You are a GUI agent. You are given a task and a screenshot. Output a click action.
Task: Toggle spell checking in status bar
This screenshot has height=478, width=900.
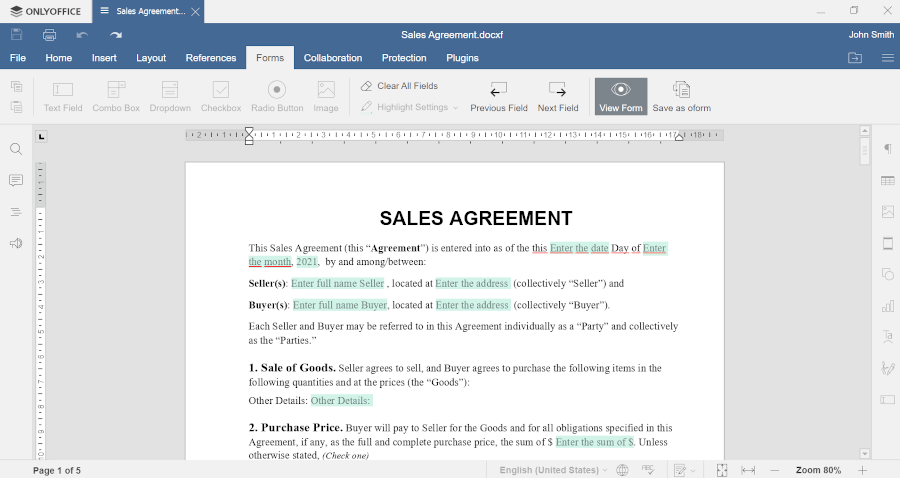(648, 470)
